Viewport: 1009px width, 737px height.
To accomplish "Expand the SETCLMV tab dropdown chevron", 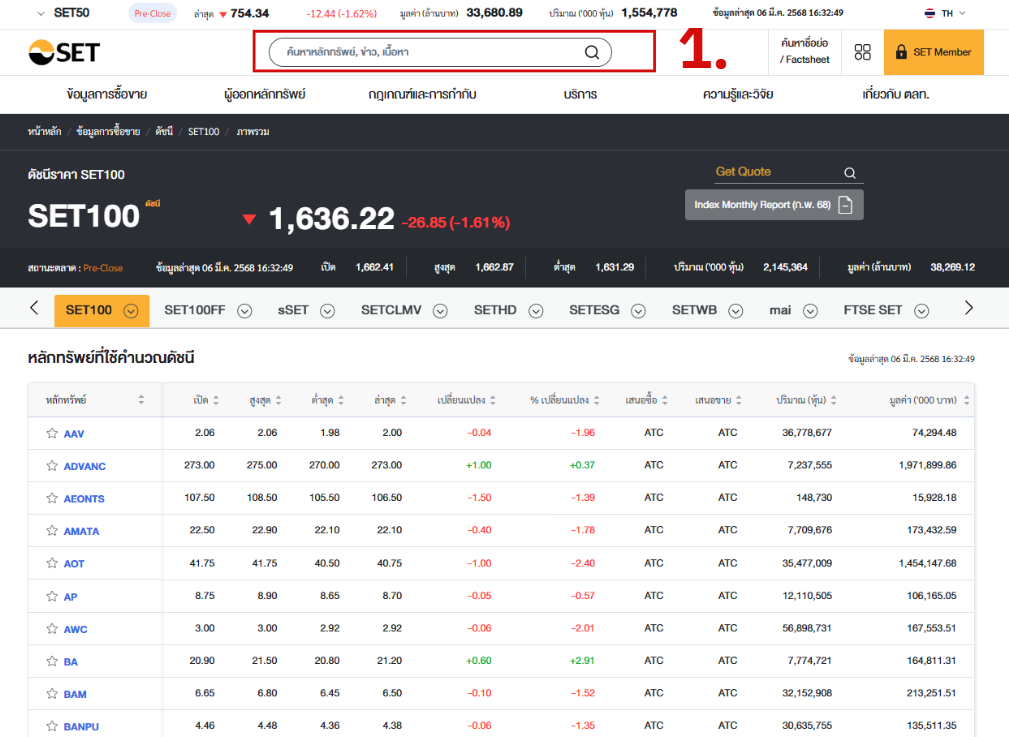I will pos(440,312).
